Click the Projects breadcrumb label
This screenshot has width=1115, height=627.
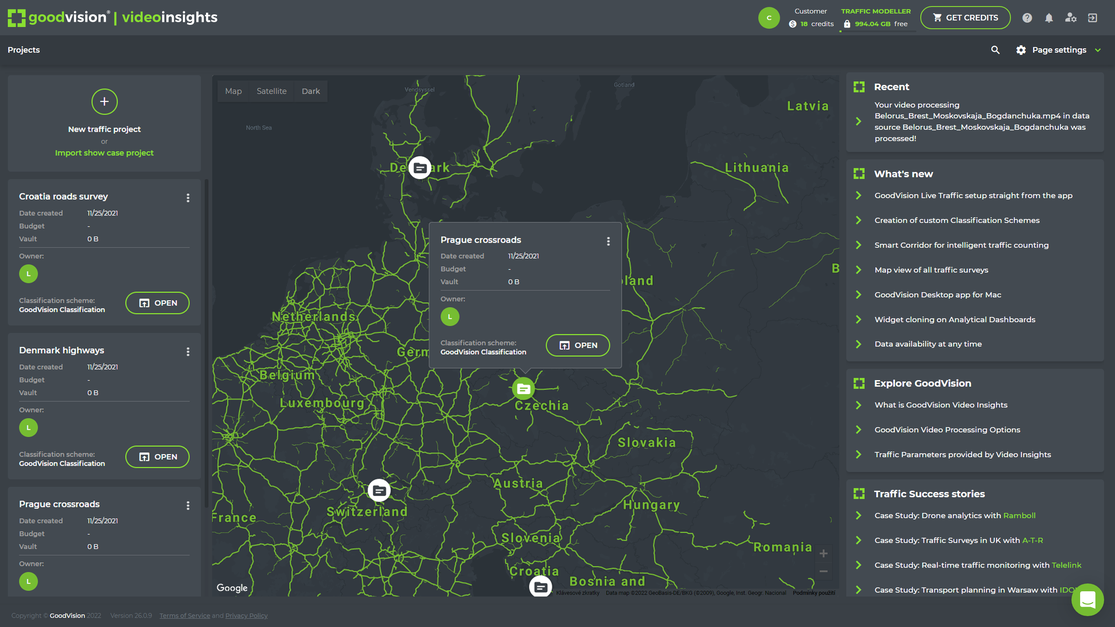click(23, 50)
